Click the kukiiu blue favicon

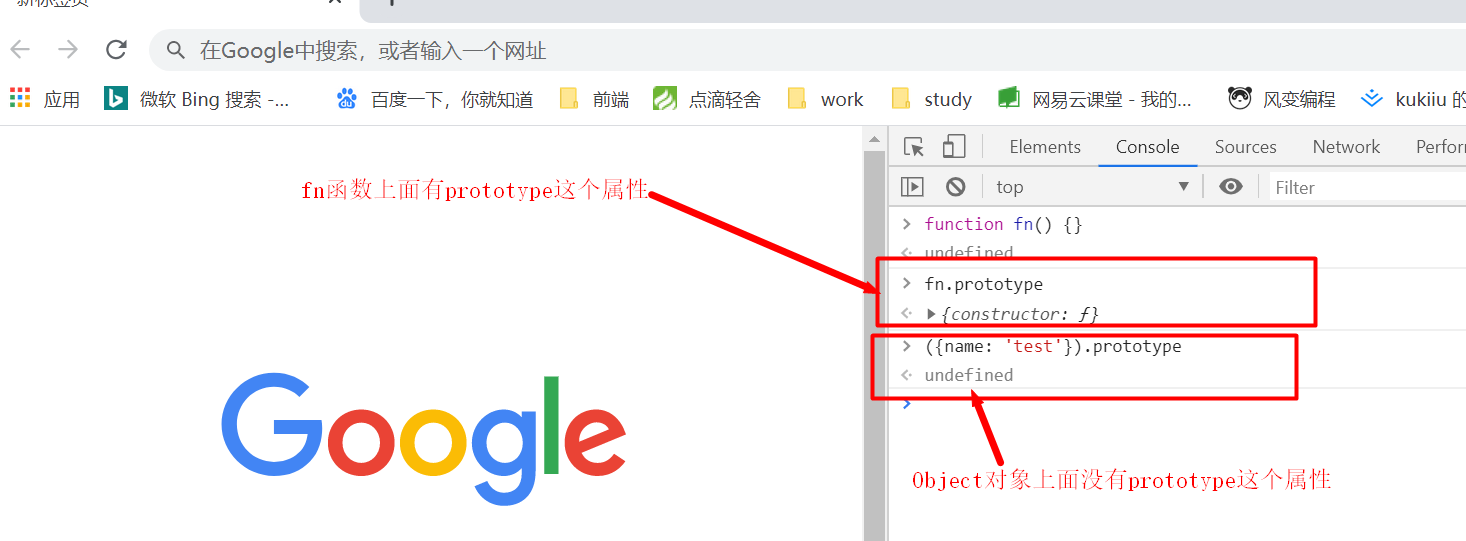click(x=1372, y=98)
